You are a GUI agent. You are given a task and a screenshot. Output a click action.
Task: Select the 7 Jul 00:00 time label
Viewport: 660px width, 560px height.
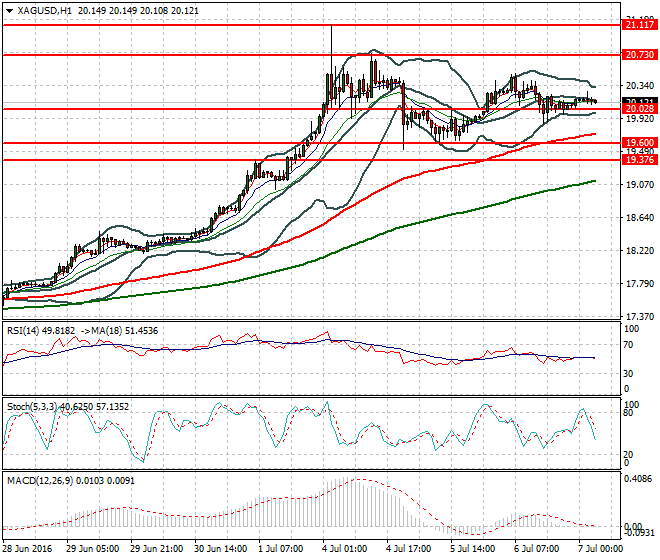[x=601, y=549]
